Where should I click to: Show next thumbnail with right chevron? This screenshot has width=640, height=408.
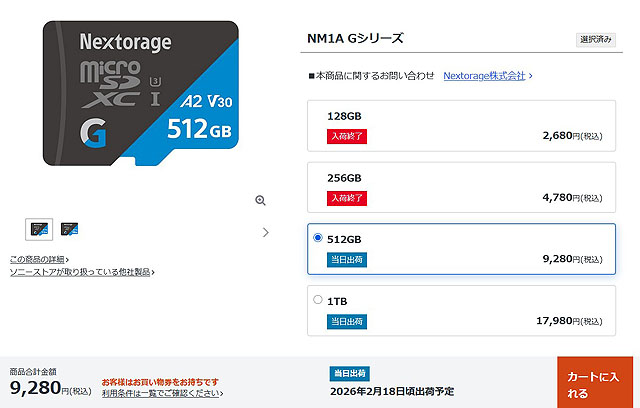[265, 232]
